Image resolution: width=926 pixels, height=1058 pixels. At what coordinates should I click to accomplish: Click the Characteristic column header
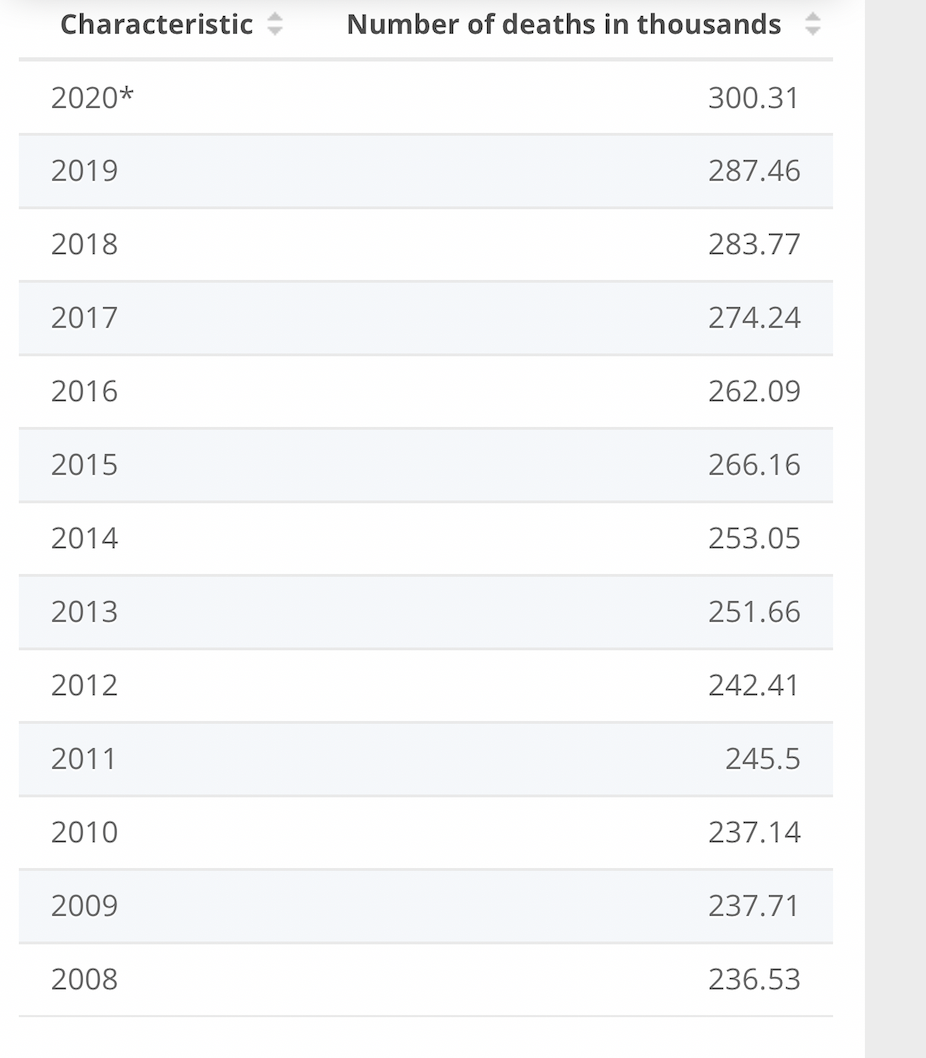click(157, 25)
